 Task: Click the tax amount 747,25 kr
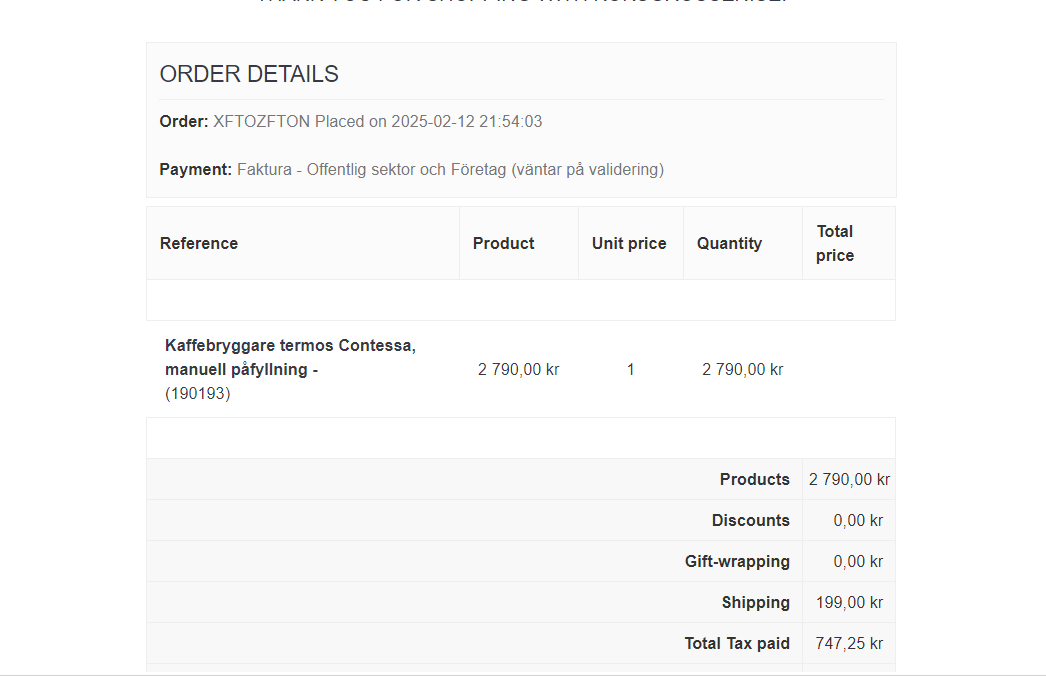point(848,643)
